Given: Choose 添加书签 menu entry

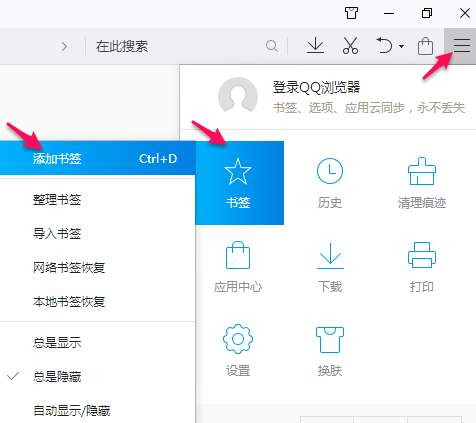Looking at the screenshot, I should pyautogui.click(x=97, y=158).
